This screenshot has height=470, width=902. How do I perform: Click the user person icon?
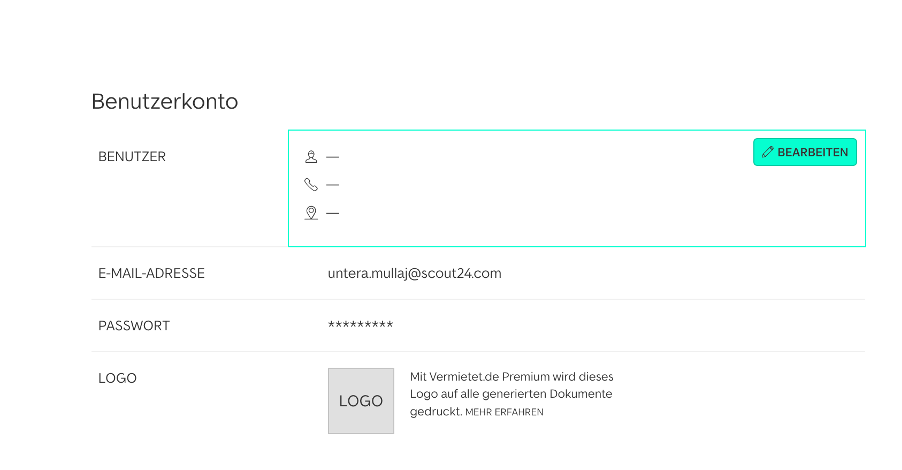click(311, 156)
